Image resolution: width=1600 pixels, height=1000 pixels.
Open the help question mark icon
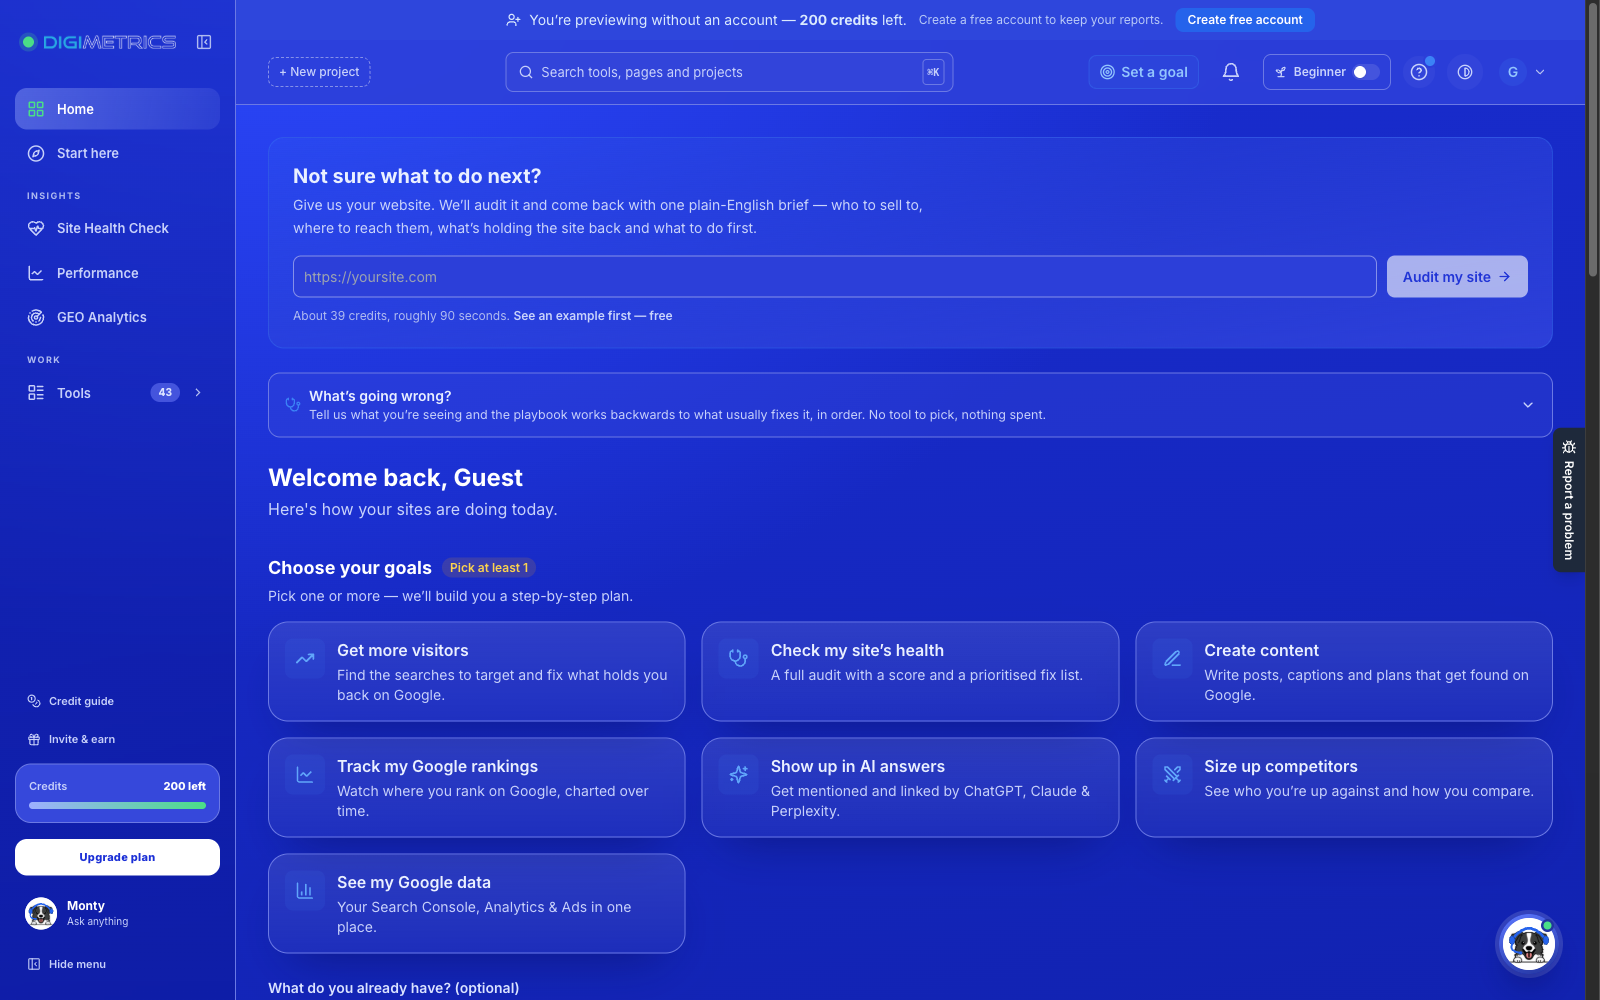(x=1418, y=72)
